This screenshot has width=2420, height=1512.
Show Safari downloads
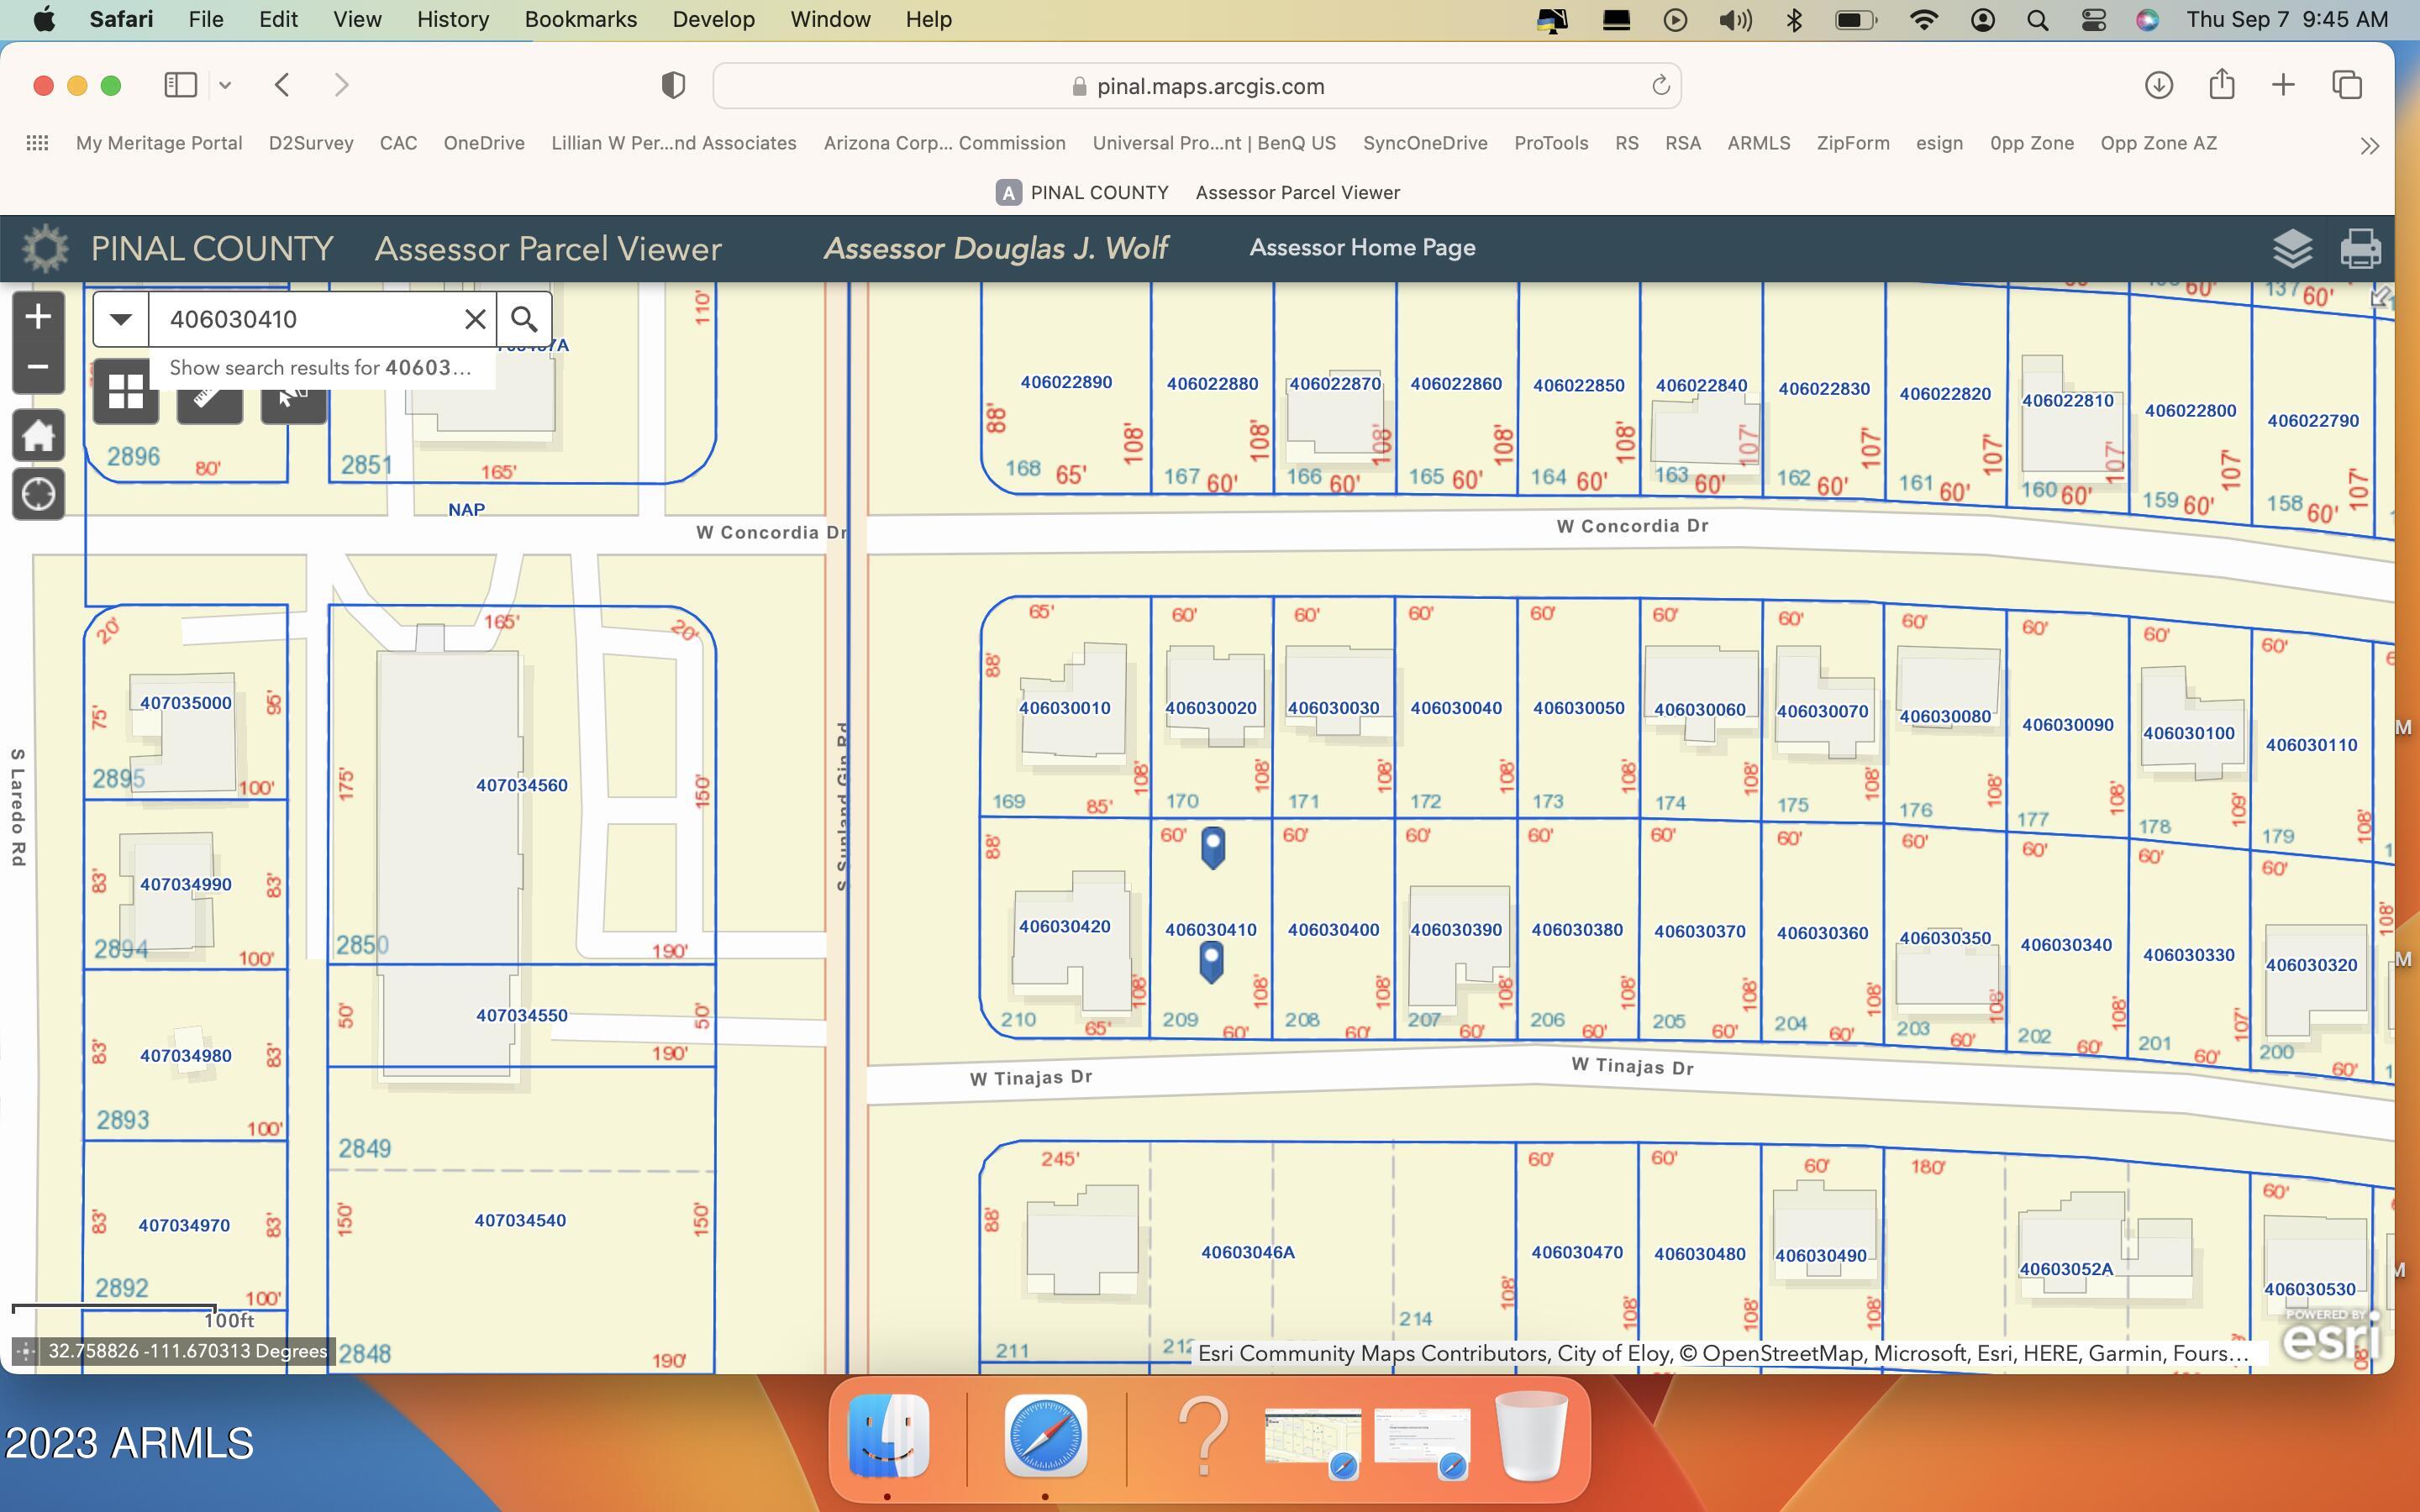tap(2158, 85)
